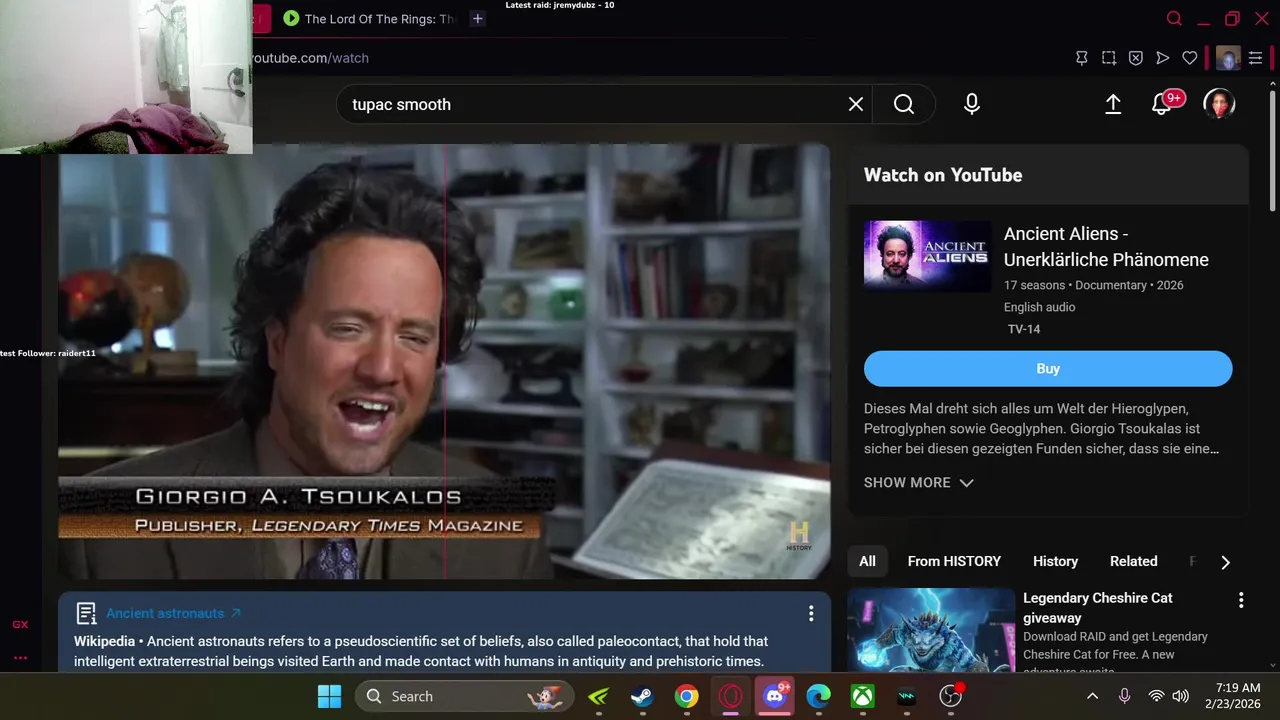Click the Windows taskbar Search box
Image resolution: width=1280 pixels, height=720 pixels.
[464, 696]
